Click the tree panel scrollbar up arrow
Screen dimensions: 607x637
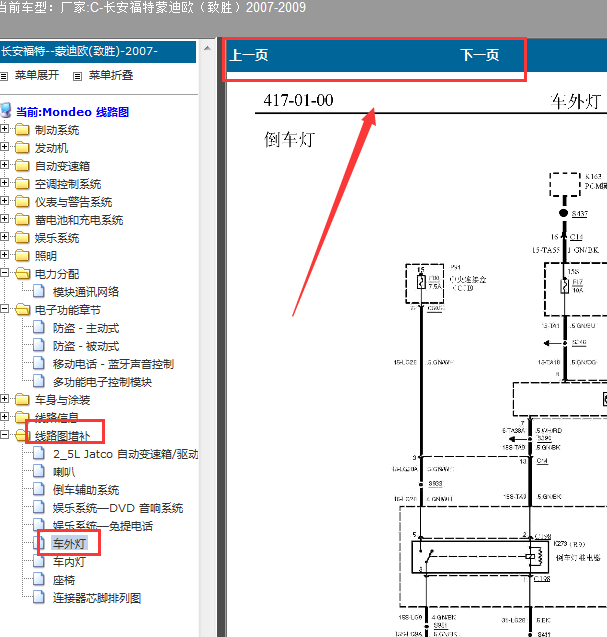[207, 48]
